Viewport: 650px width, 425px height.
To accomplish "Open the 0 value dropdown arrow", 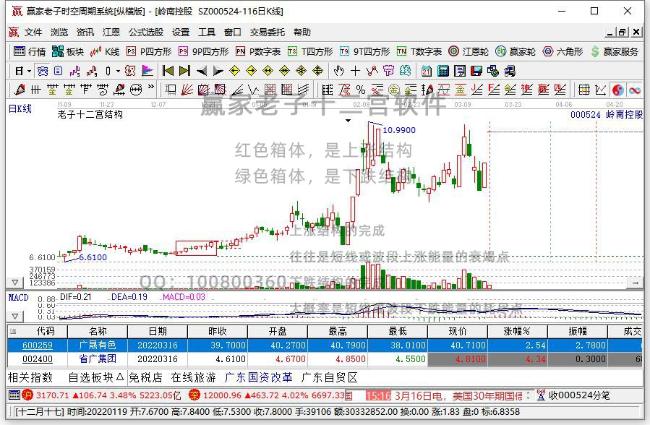I will pos(117,71).
